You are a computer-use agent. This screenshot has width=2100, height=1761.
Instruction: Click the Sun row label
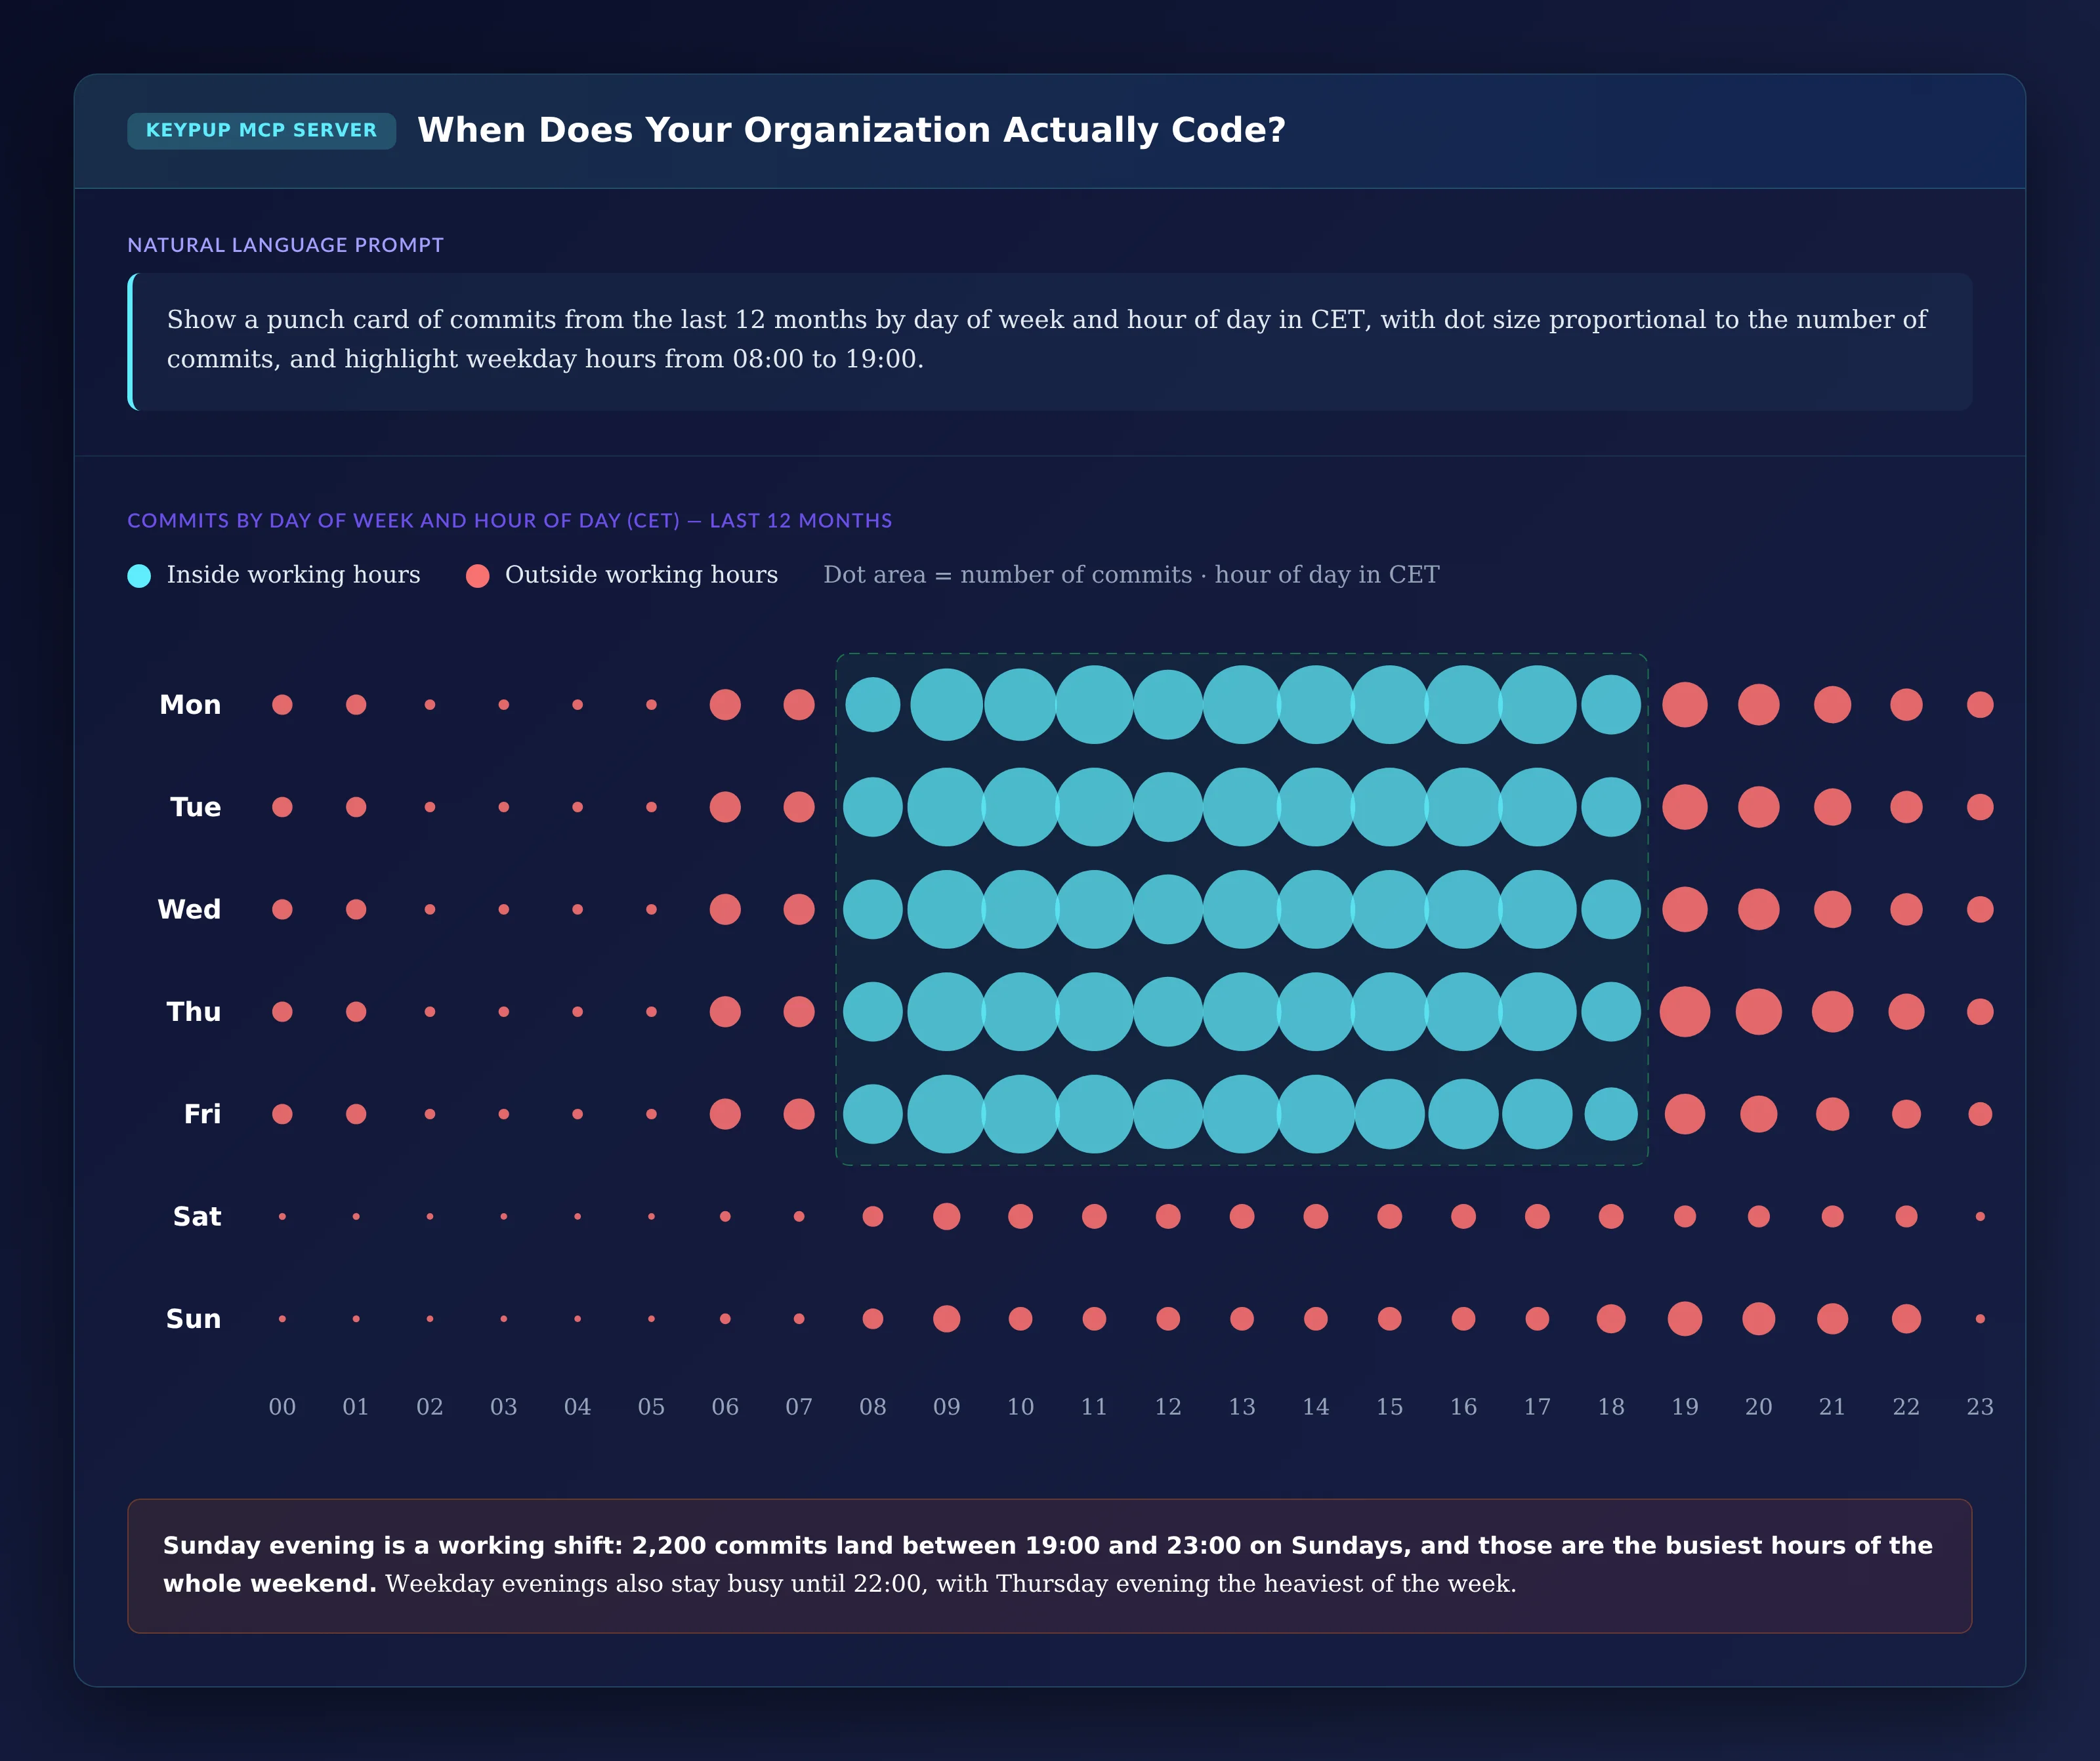(x=193, y=1319)
